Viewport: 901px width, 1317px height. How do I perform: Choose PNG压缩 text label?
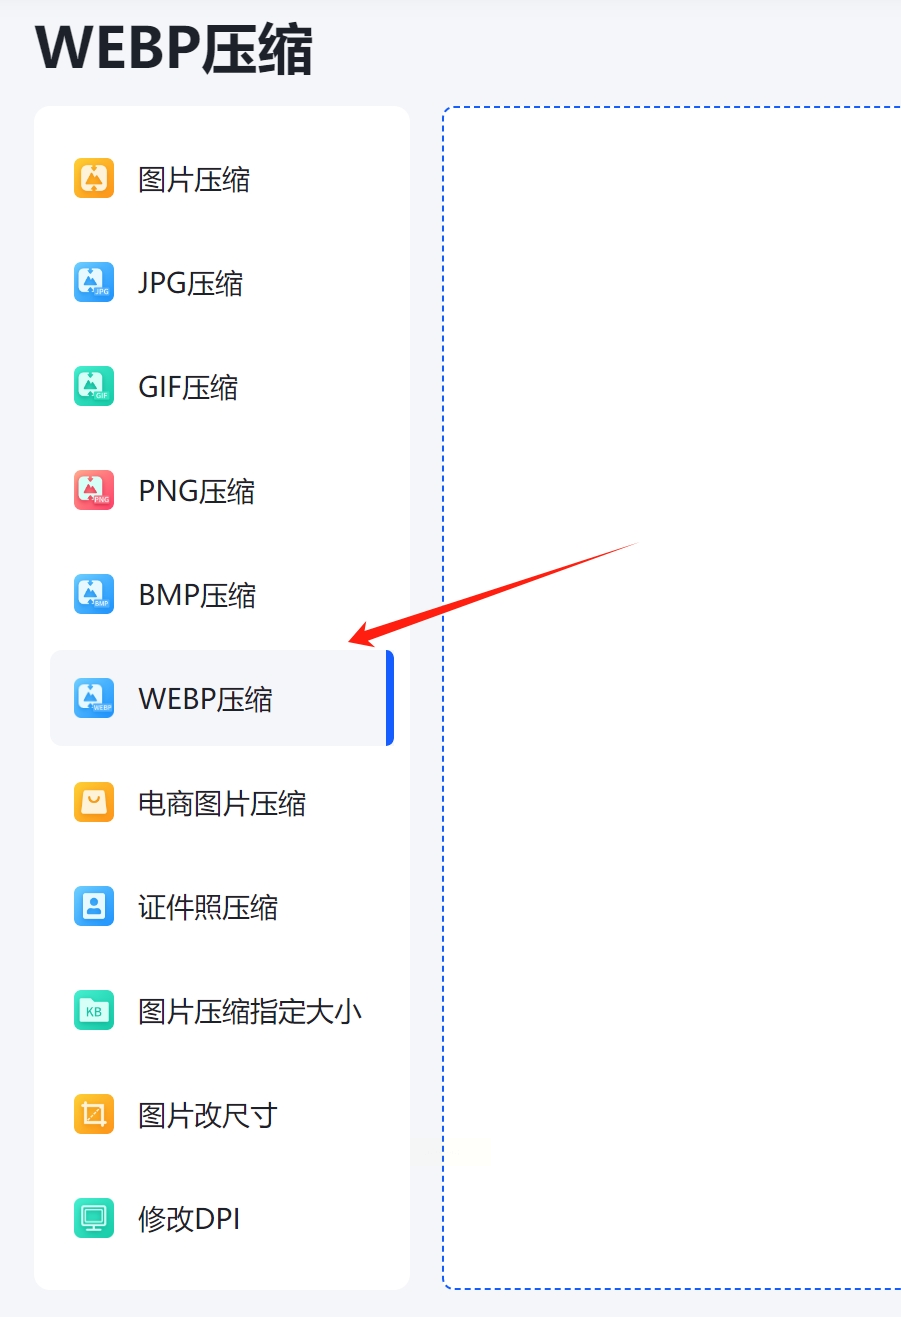tap(196, 491)
